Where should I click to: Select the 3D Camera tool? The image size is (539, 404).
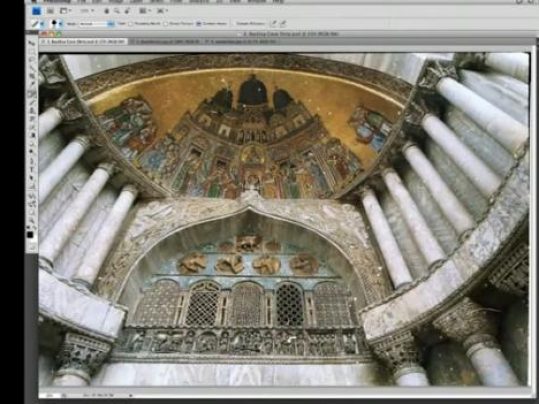point(32,203)
